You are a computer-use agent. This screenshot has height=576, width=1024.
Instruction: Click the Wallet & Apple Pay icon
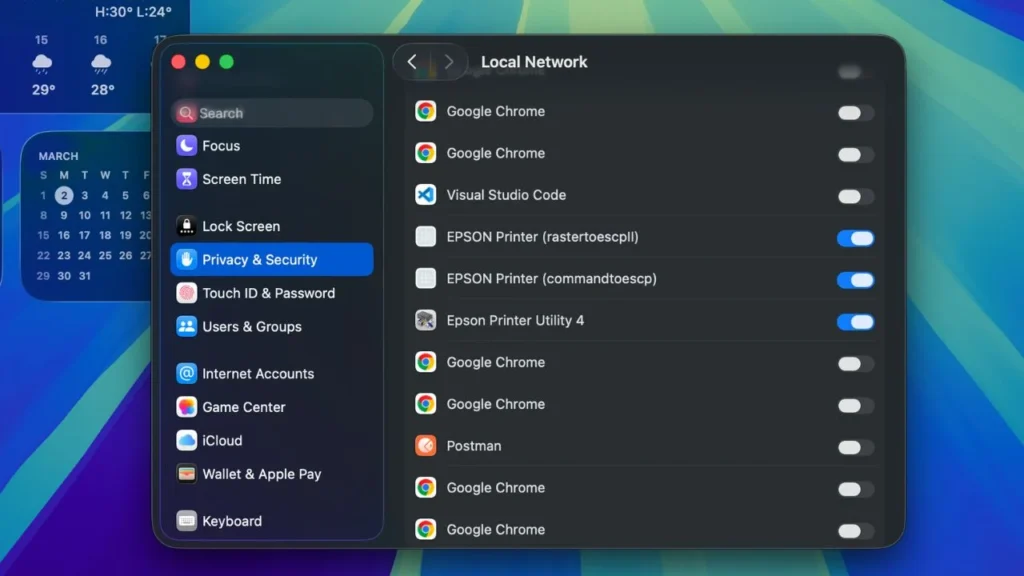click(x=185, y=474)
